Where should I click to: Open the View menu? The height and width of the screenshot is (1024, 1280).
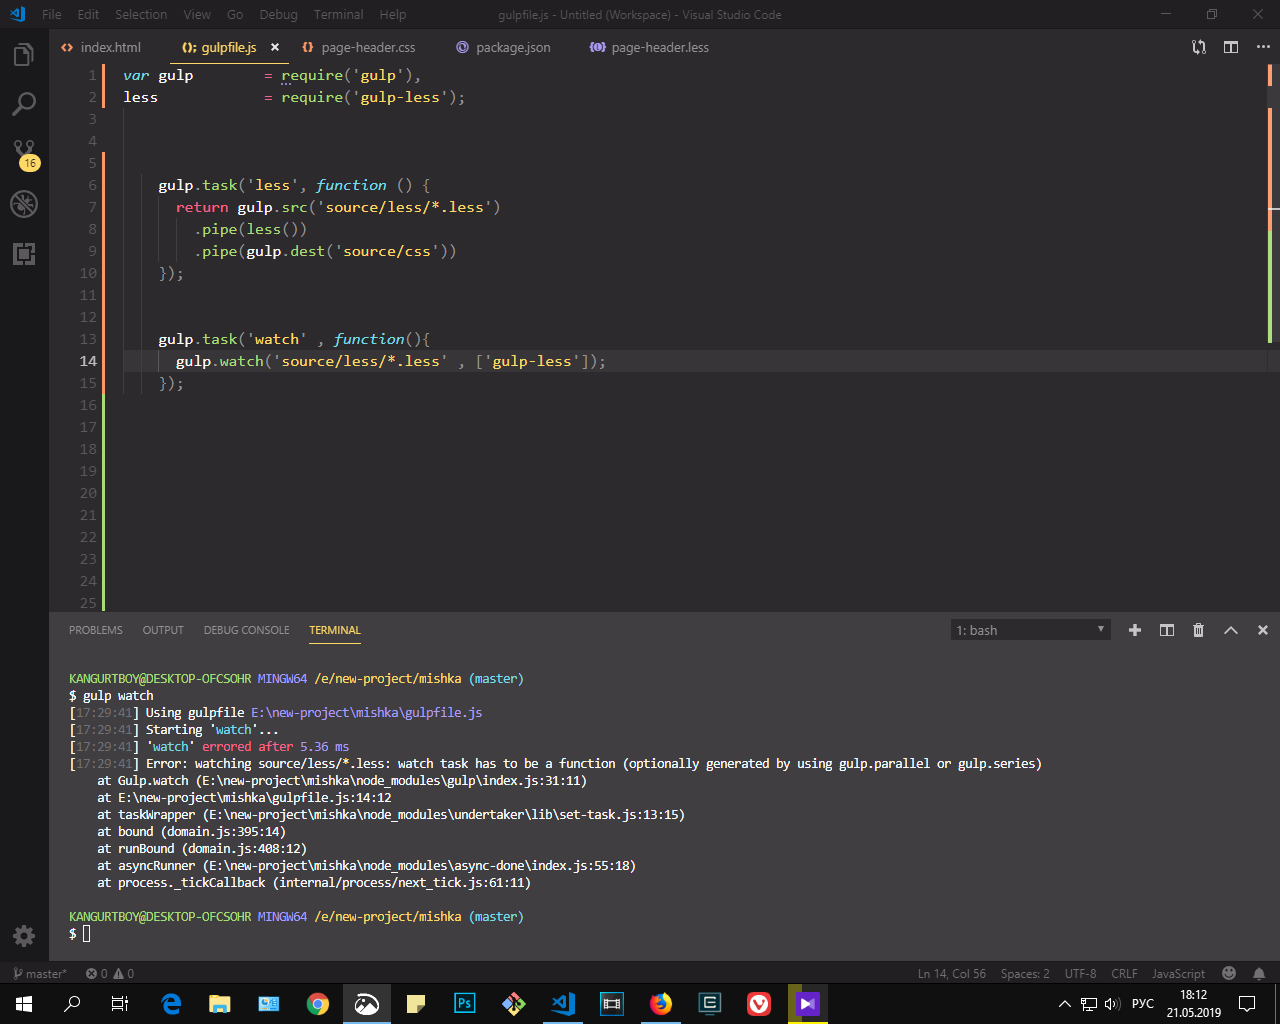tap(197, 14)
